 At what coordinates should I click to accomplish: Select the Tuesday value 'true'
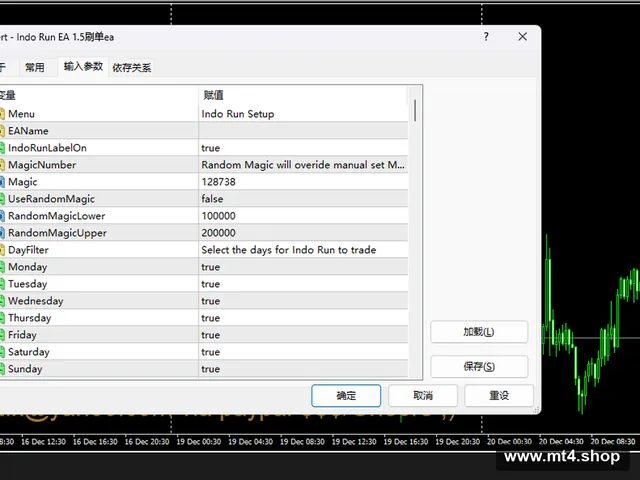click(x=211, y=284)
